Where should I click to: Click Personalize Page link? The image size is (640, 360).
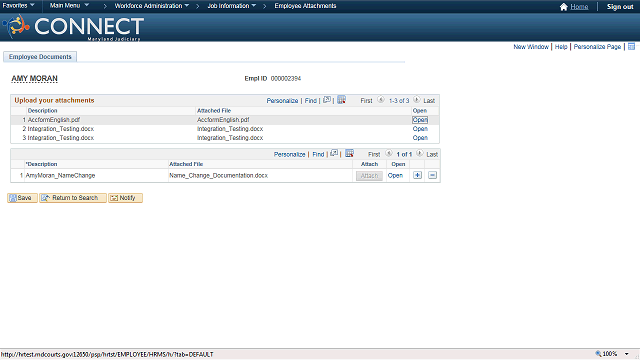pos(597,47)
